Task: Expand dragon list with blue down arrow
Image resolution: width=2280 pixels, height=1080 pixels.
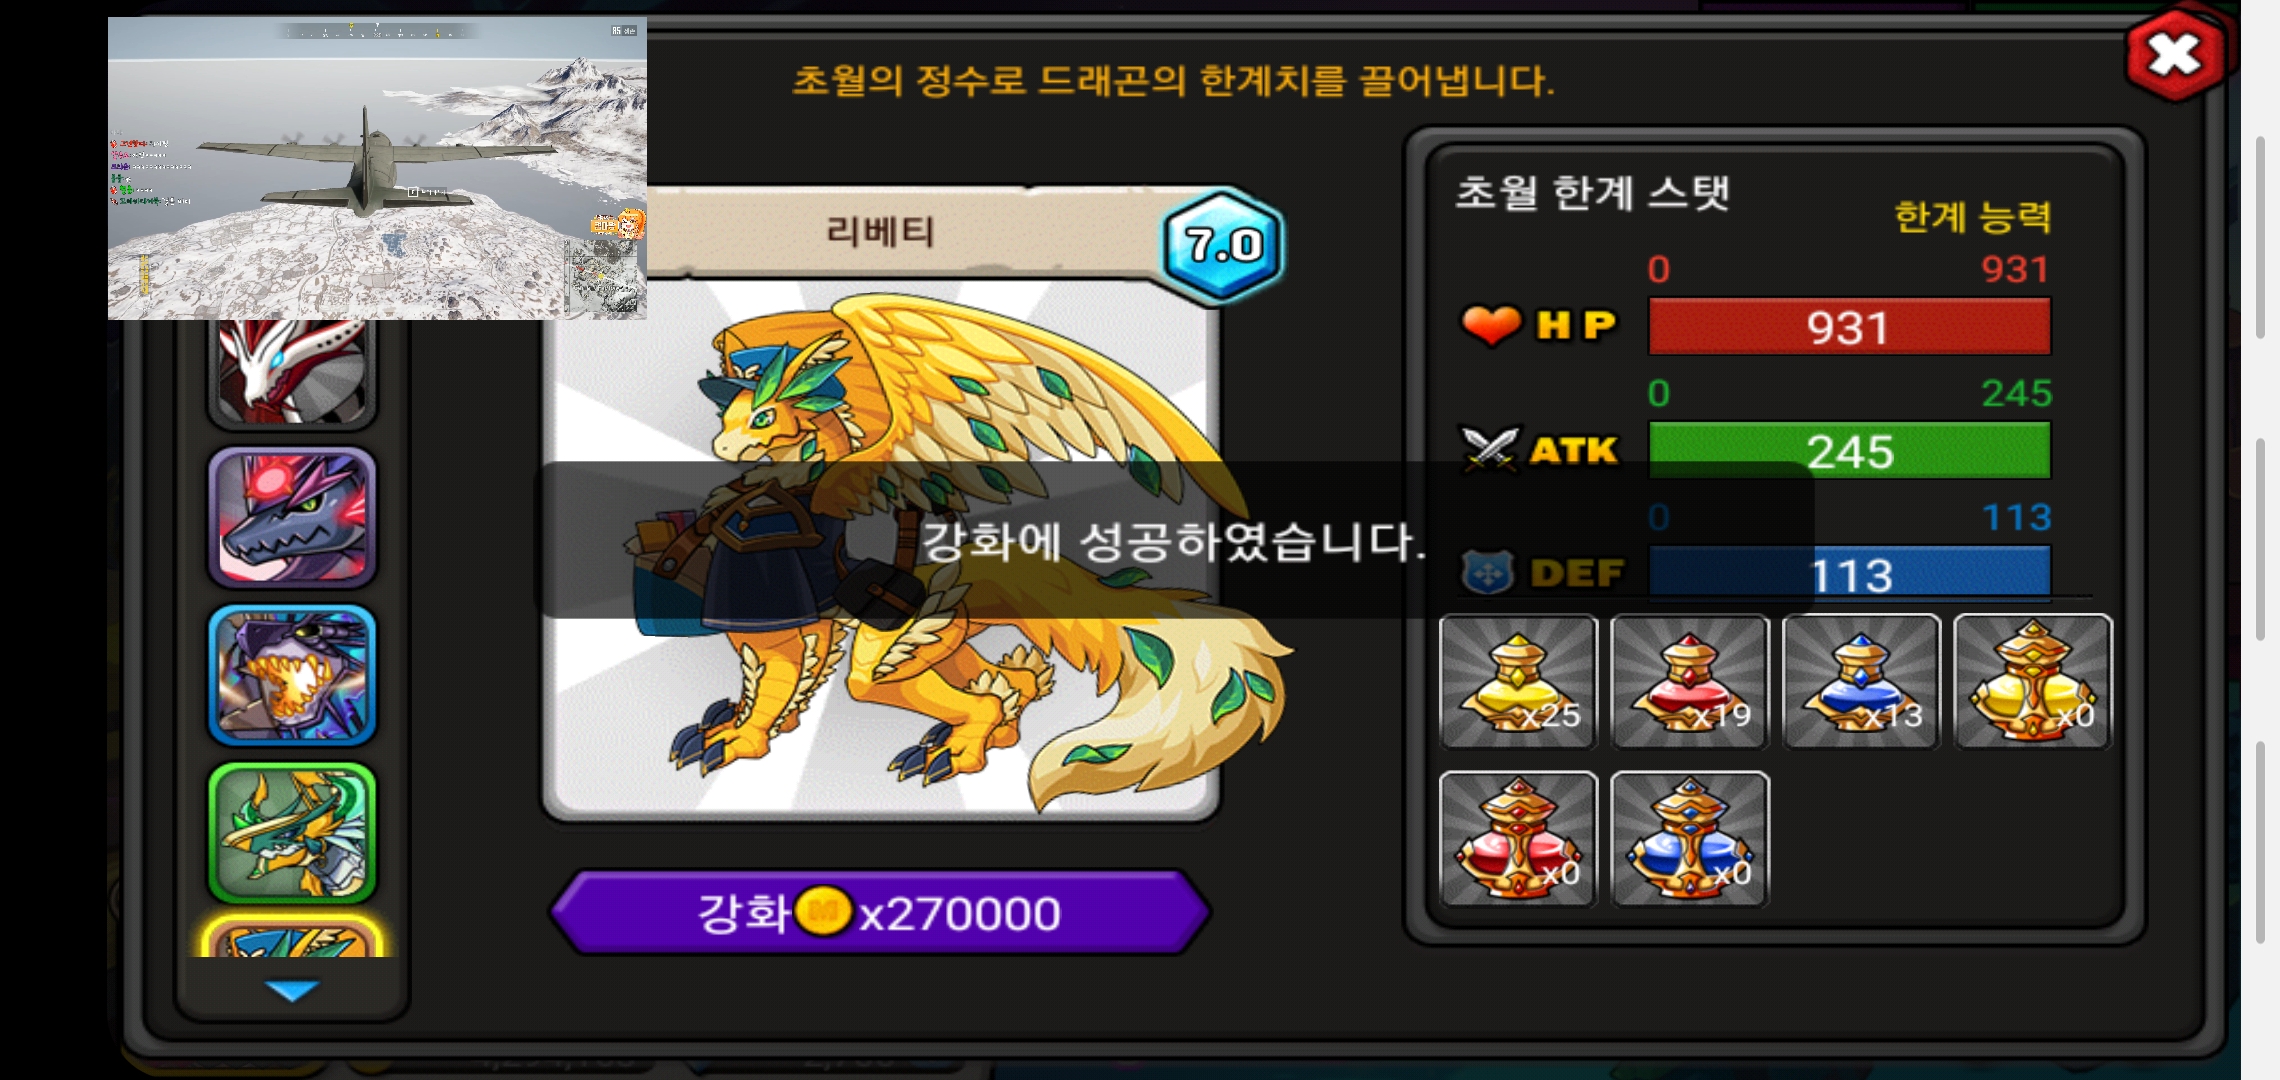Action: click(x=292, y=990)
